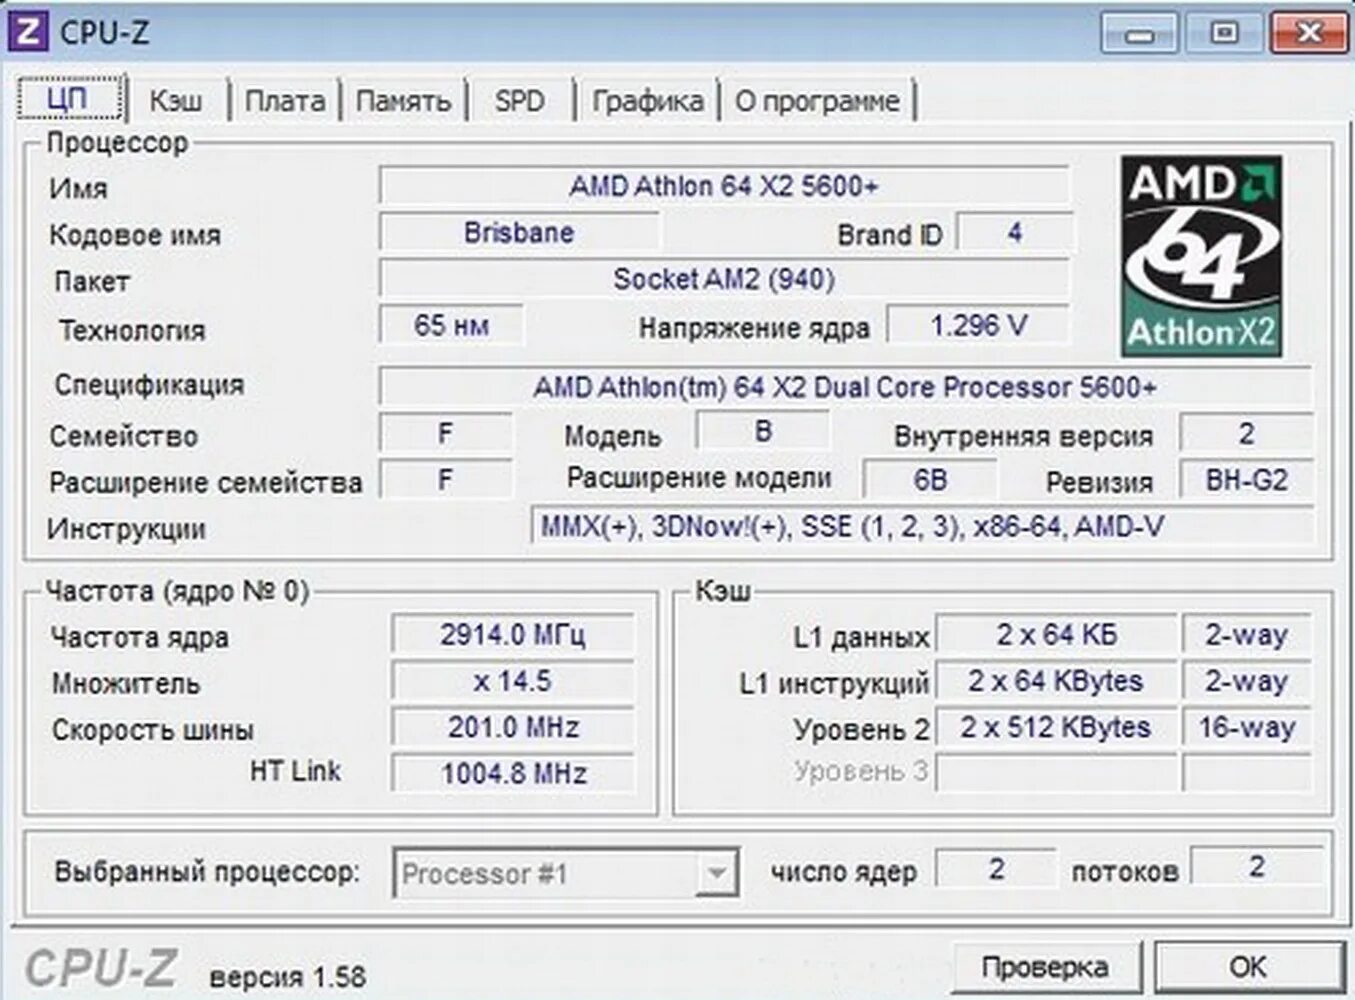
Task: Open the О программе tab
Action: click(x=817, y=101)
